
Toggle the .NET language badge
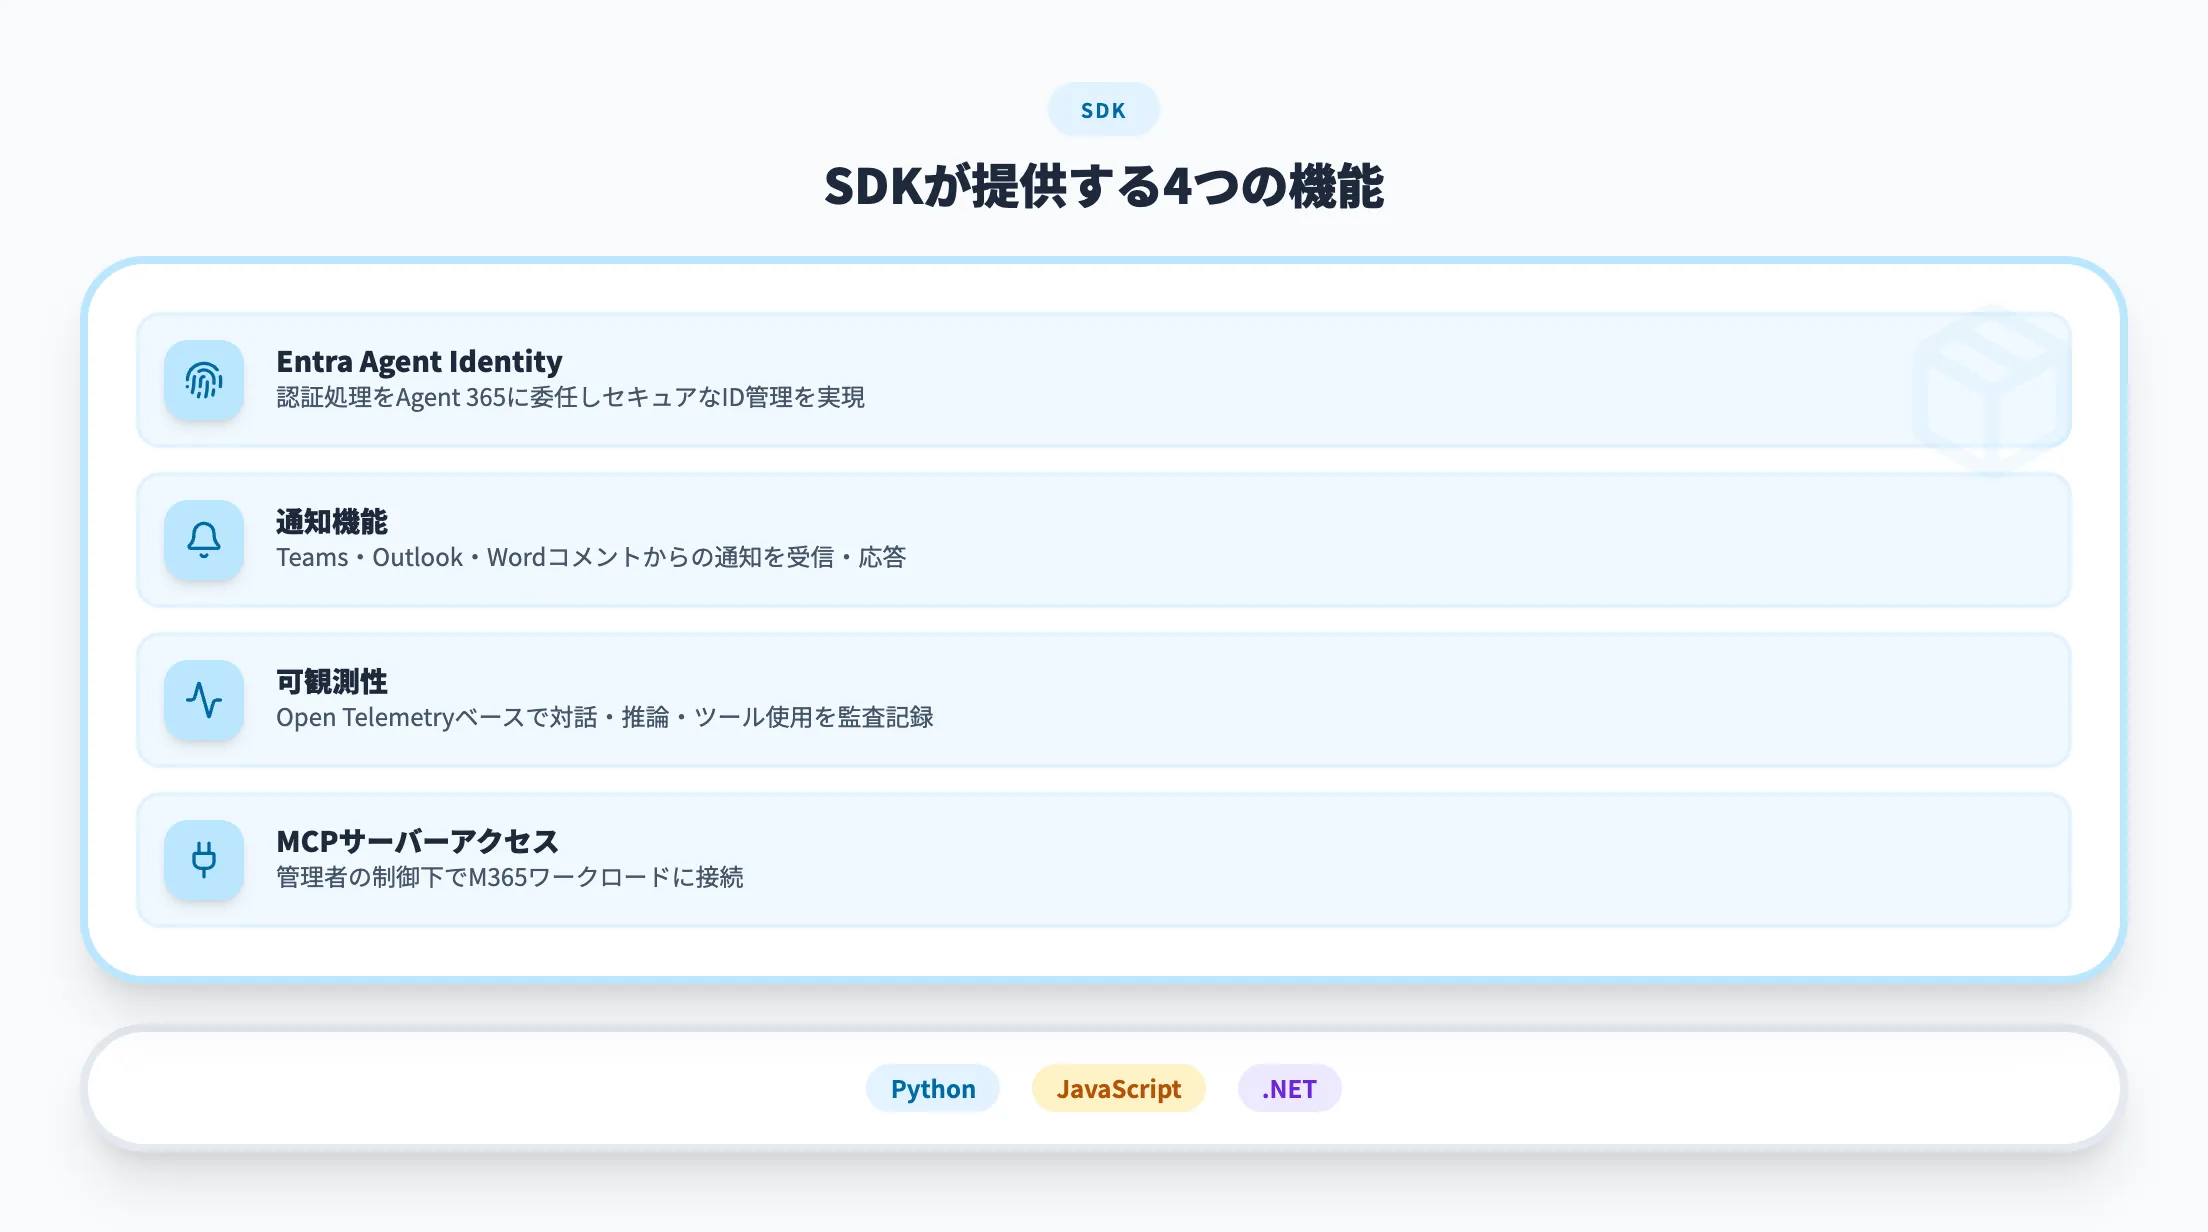pos(1288,1088)
